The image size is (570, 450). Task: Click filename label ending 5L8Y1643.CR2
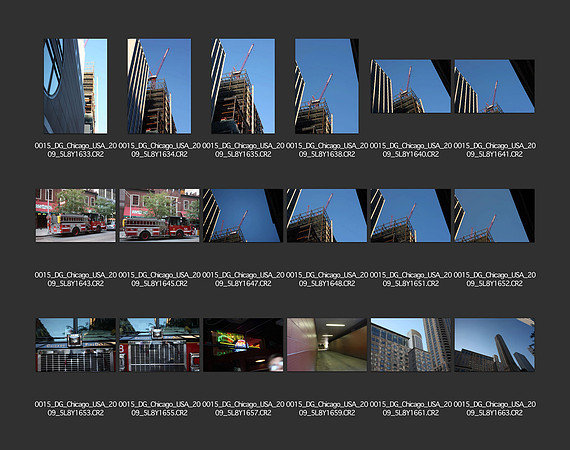coord(76,279)
